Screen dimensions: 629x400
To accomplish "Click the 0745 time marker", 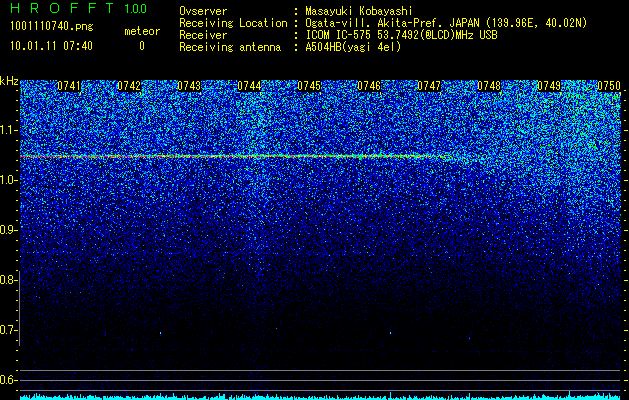I will pos(309,86).
